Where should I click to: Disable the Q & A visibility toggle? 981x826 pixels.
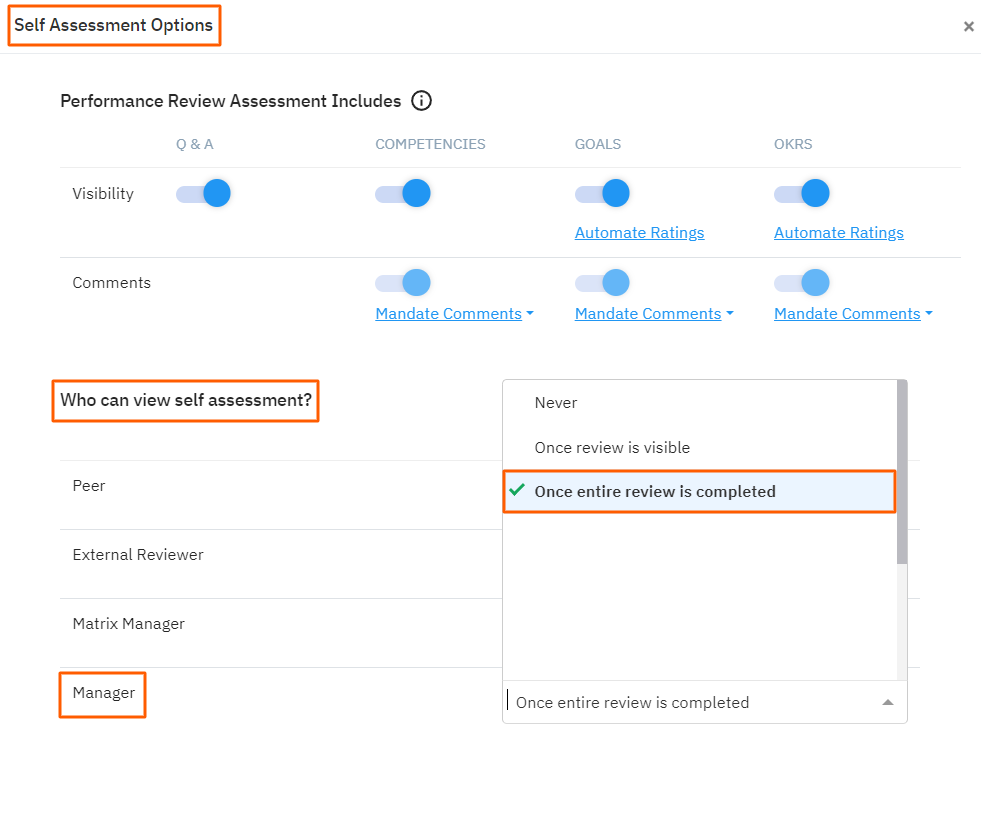203,193
